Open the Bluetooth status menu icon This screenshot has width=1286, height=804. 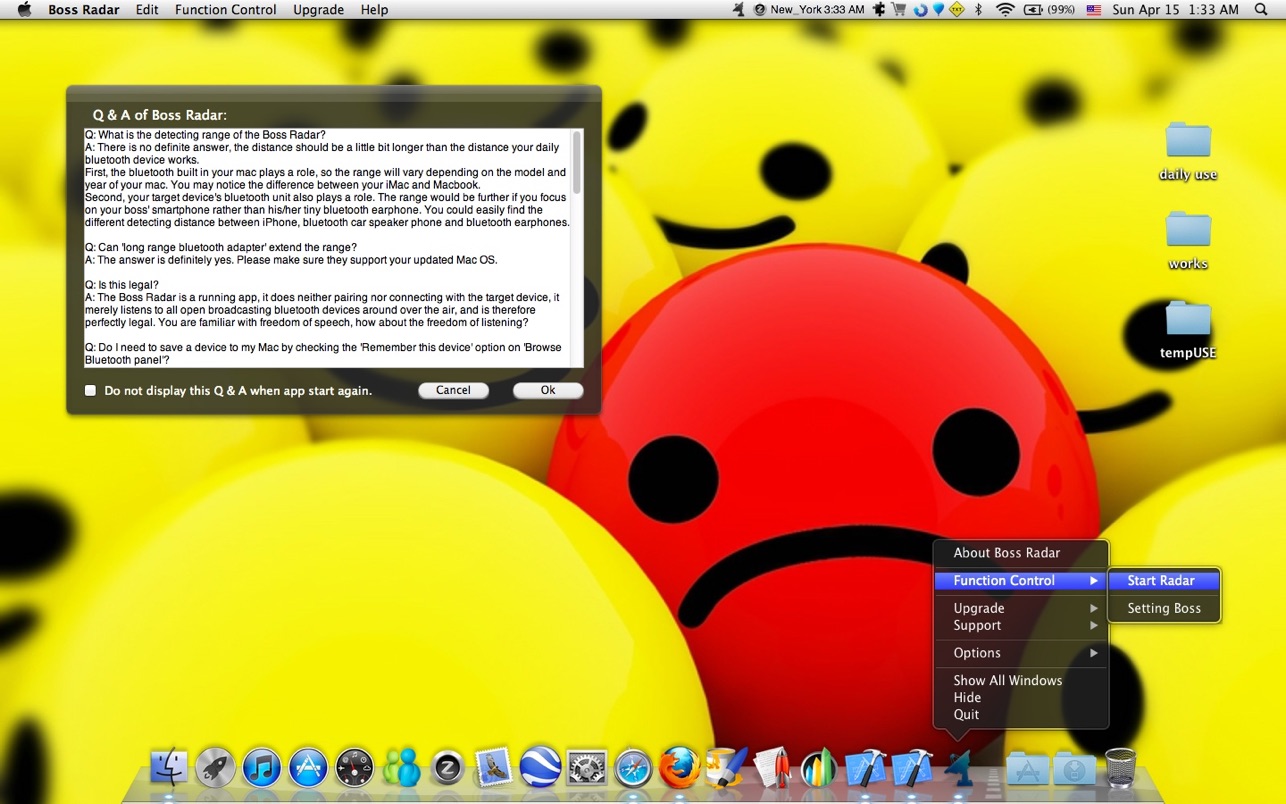coord(979,9)
